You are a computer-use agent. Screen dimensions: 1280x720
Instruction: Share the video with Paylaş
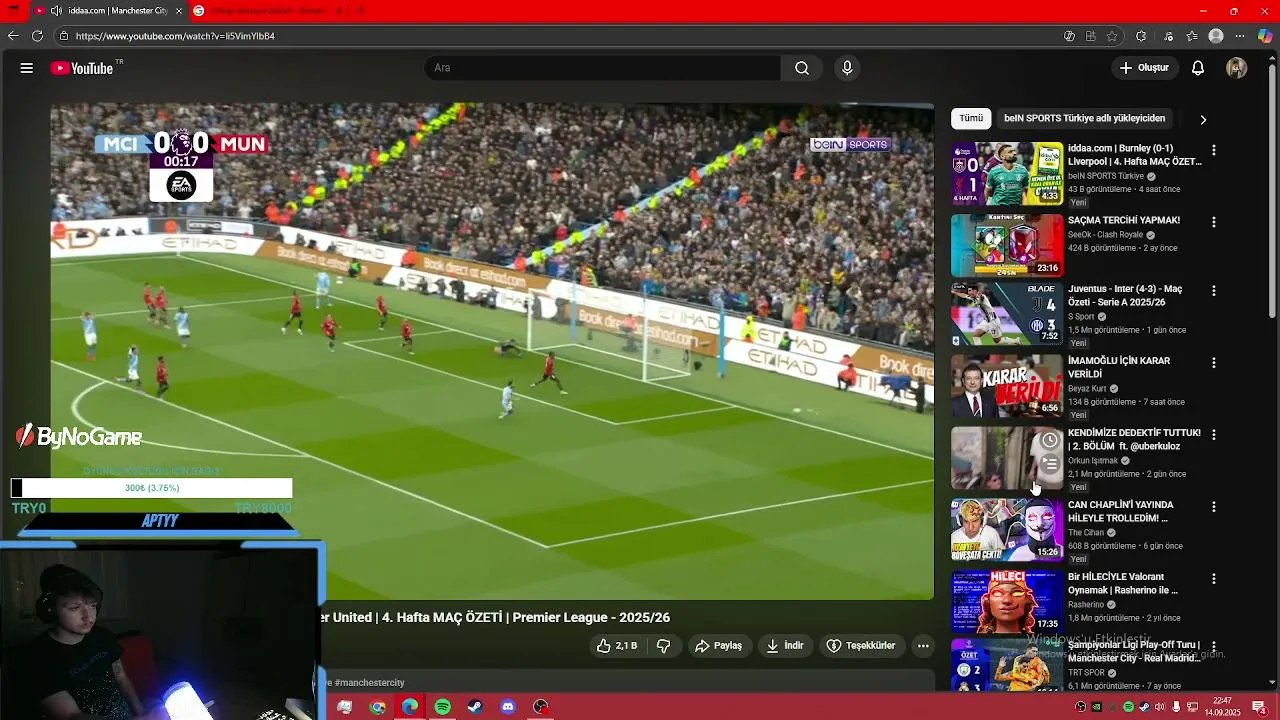point(719,646)
